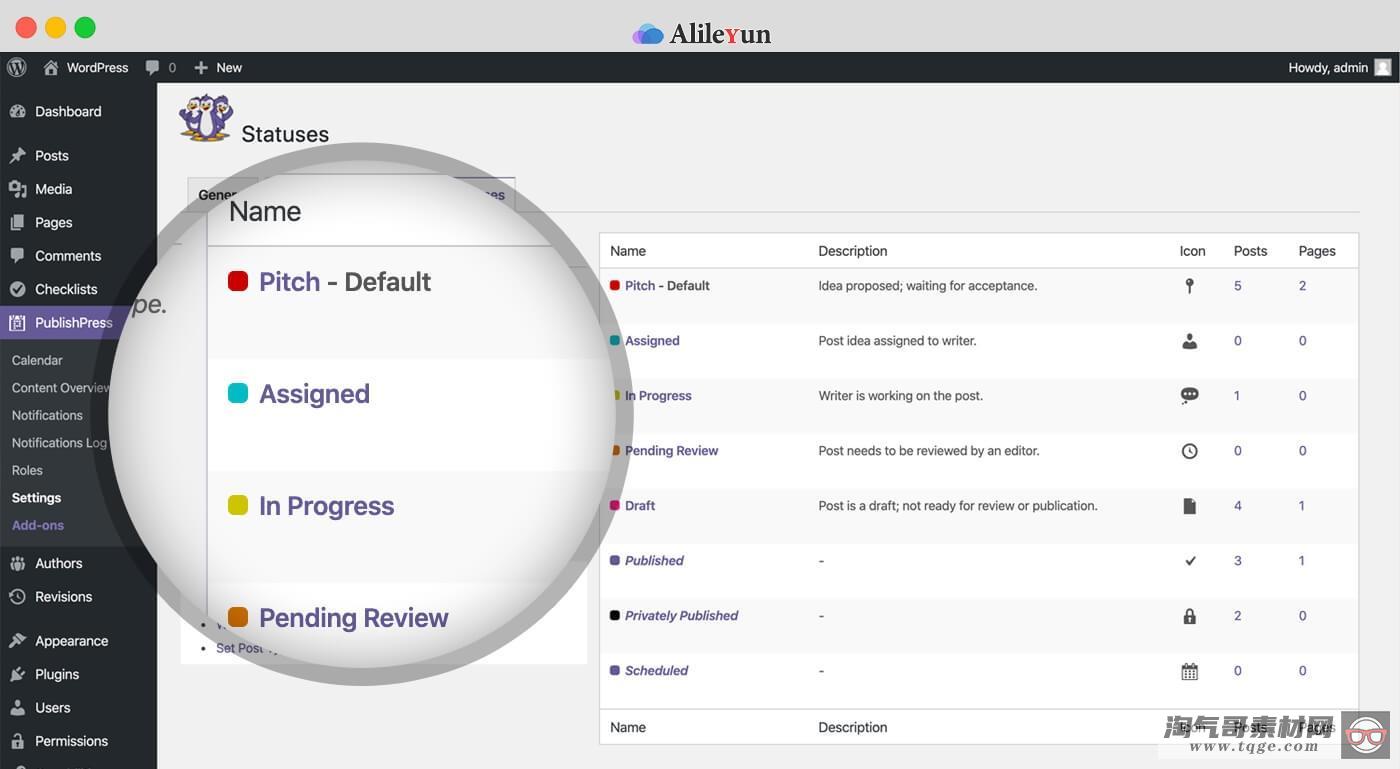Click Privately Published posts count 2
The height and width of the screenshot is (769, 1400).
(1237, 616)
